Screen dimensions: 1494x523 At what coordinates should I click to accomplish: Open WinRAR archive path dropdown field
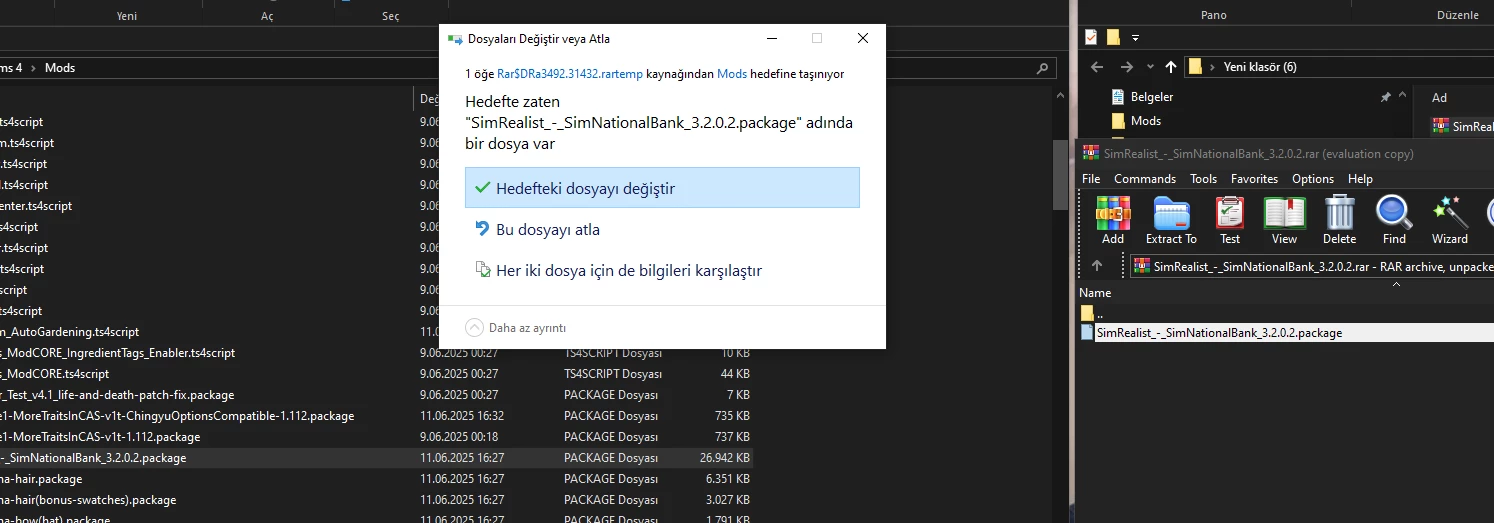click(1312, 267)
